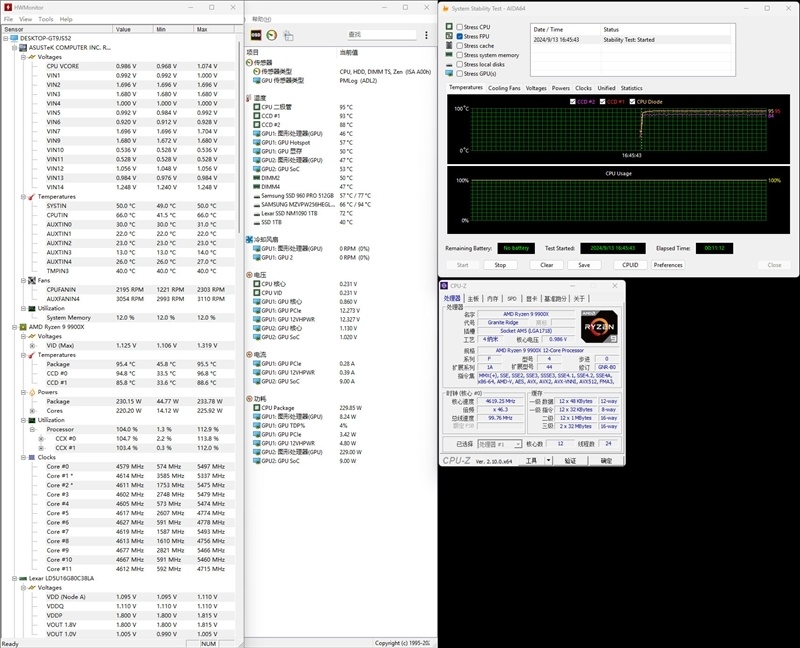
Task: Switch to the Statistics tab in AIDA64
Action: (632, 88)
